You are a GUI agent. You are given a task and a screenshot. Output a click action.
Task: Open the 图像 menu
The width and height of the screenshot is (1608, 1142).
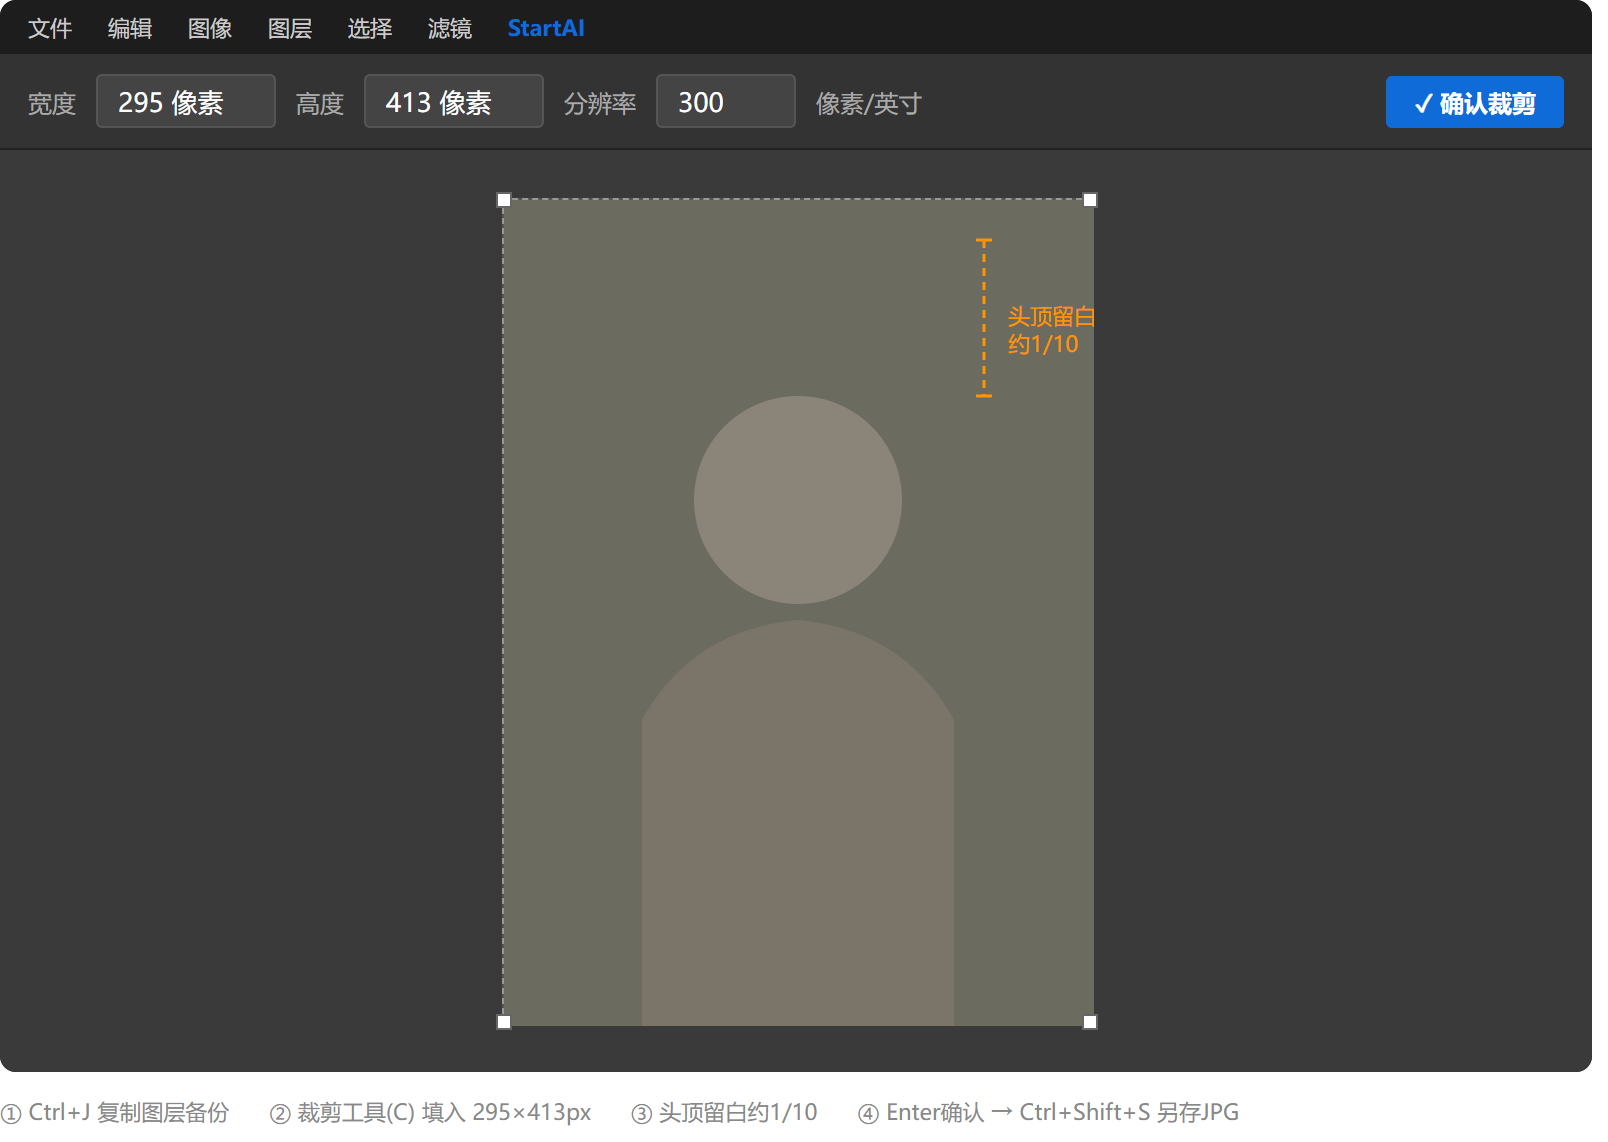coord(210,28)
